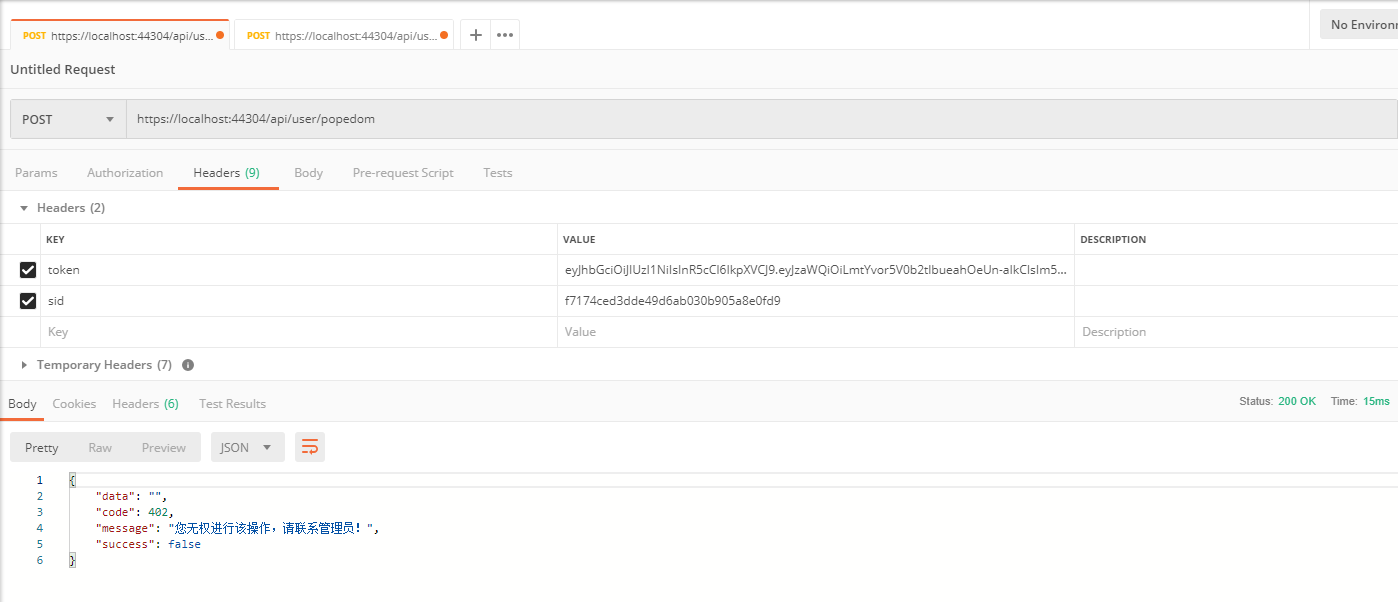This screenshot has width=1398, height=602.
Task: Click the orange unsaved dot on first tab
Action: [x=220, y=35]
